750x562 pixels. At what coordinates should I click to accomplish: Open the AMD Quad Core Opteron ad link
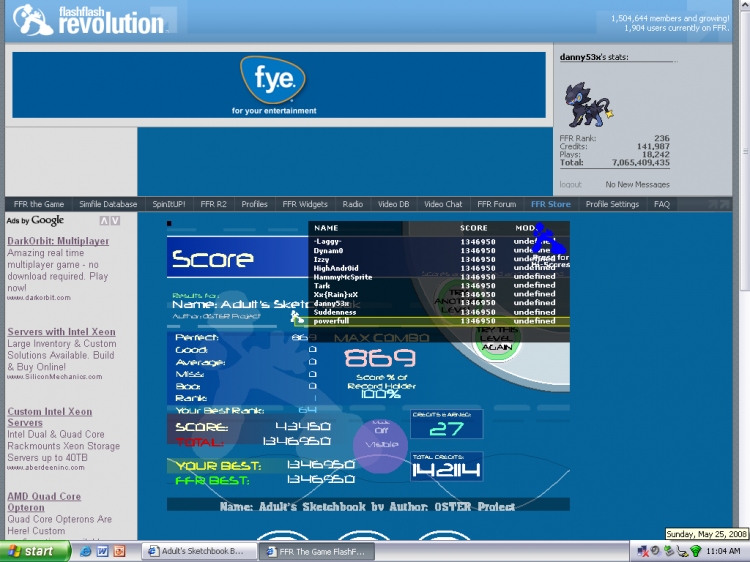coord(44,502)
